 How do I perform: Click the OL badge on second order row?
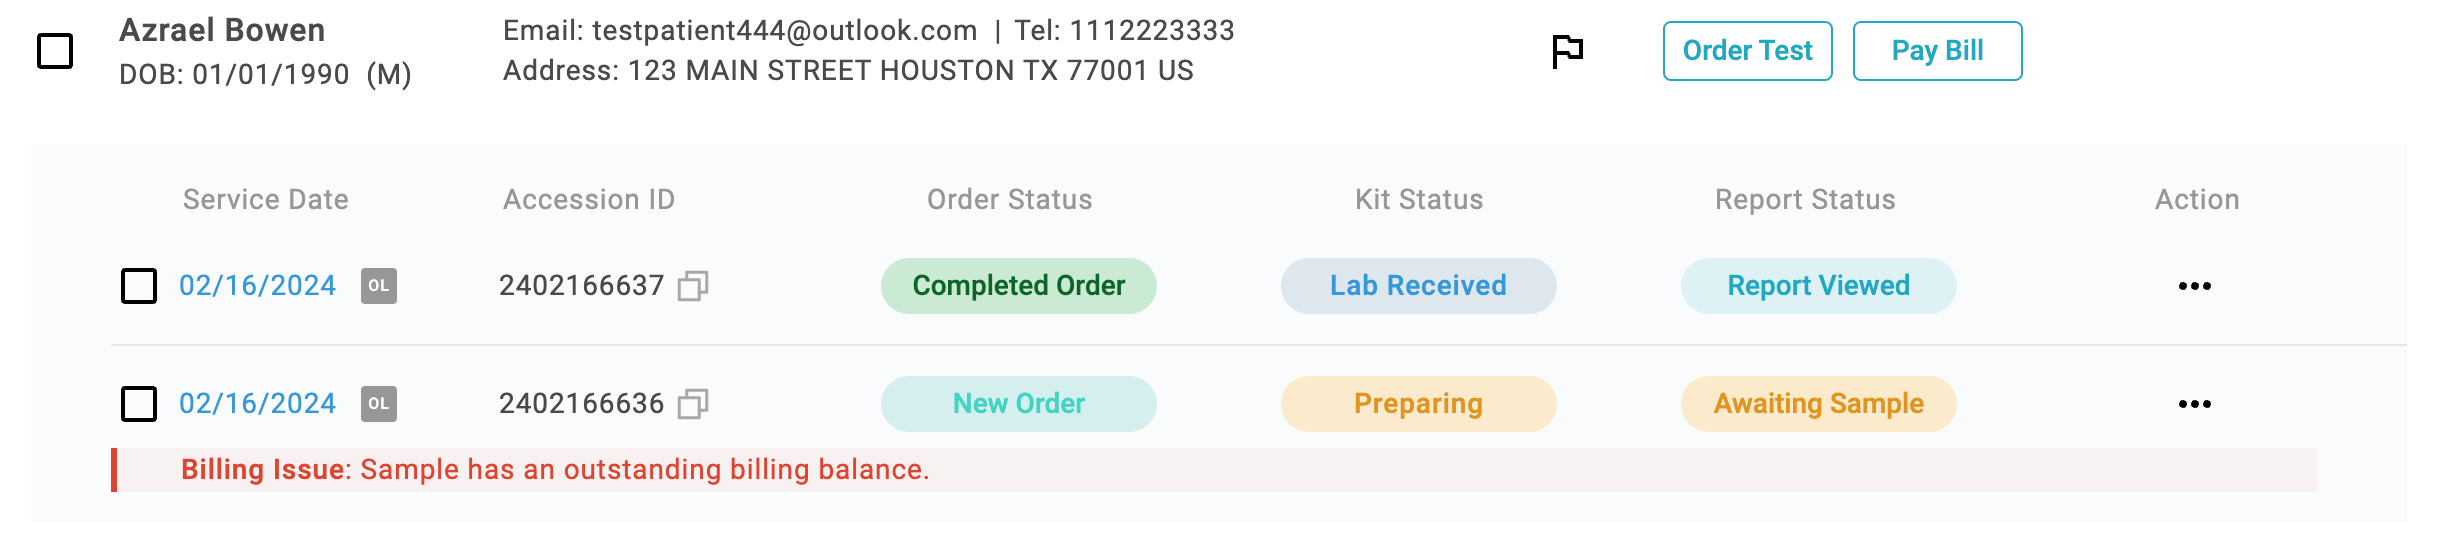click(379, 404)
